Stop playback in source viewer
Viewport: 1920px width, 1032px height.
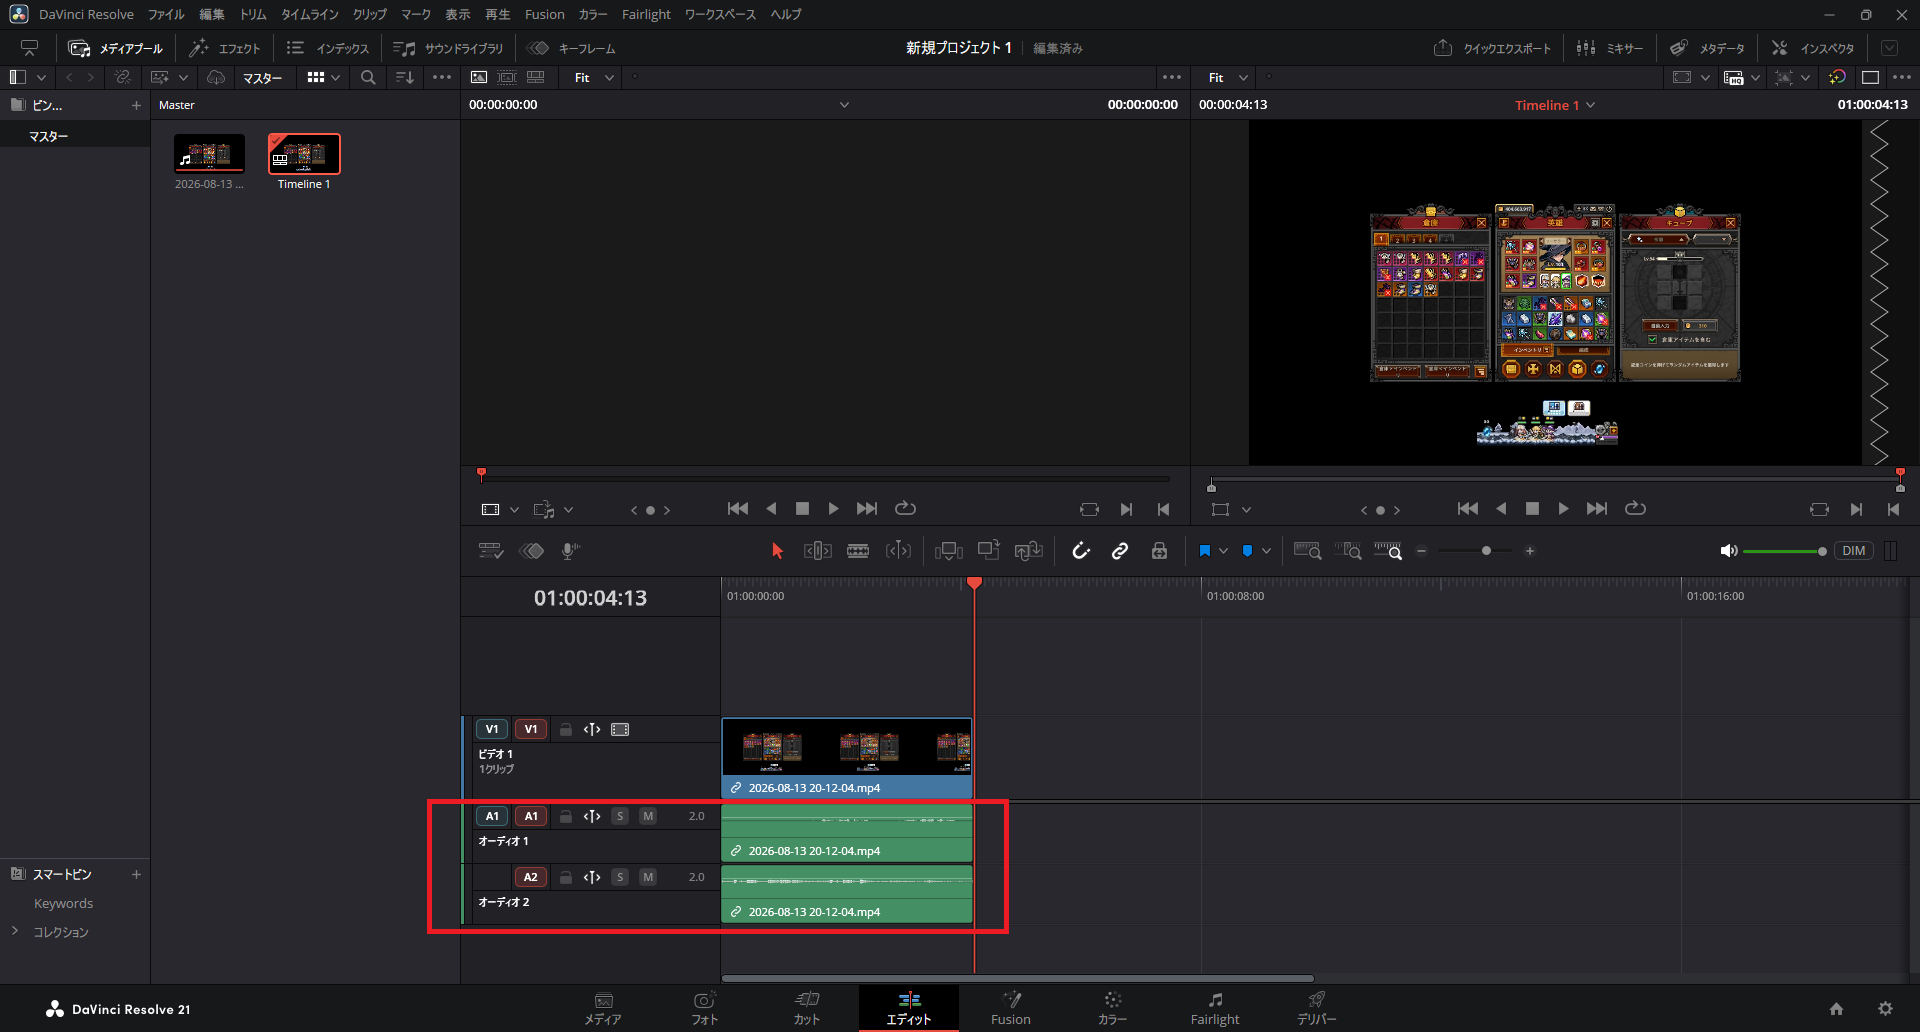[x=802, y=509]
